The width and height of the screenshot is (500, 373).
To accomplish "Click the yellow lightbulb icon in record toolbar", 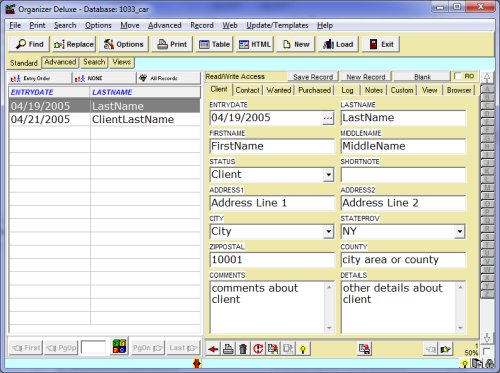I will coord(303,349).
